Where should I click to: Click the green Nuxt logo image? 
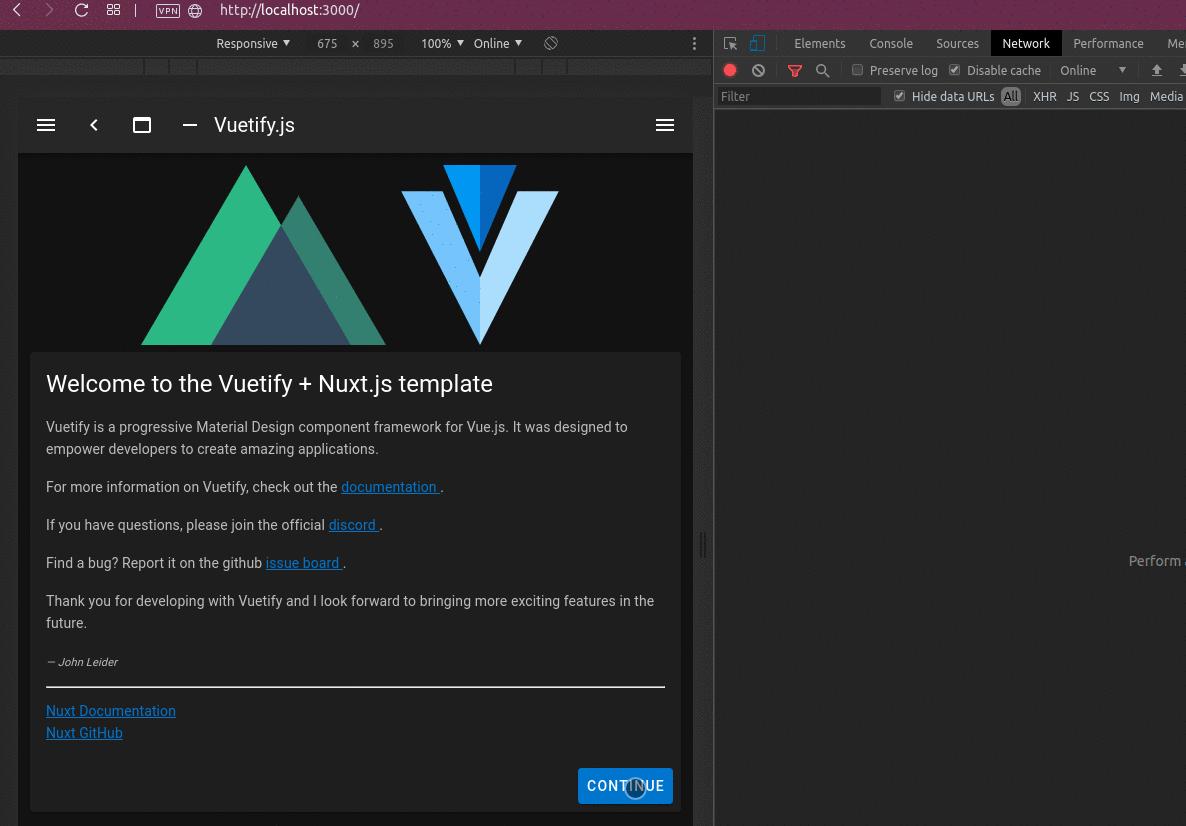pos(263,255)
